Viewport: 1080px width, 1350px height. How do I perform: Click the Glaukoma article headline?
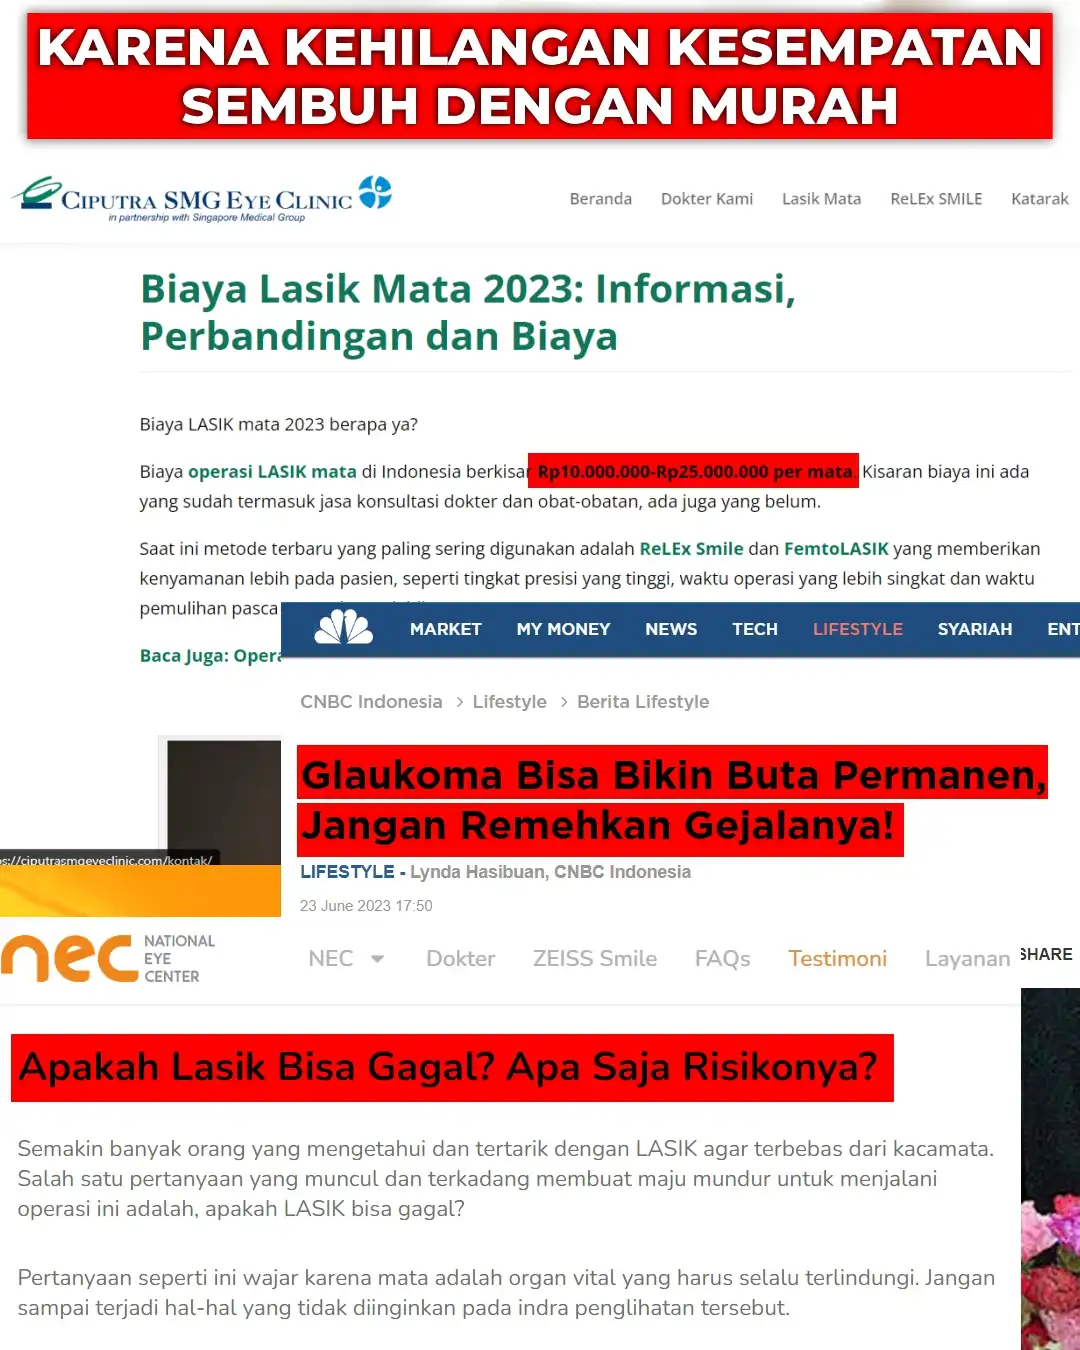click(672, 800)
